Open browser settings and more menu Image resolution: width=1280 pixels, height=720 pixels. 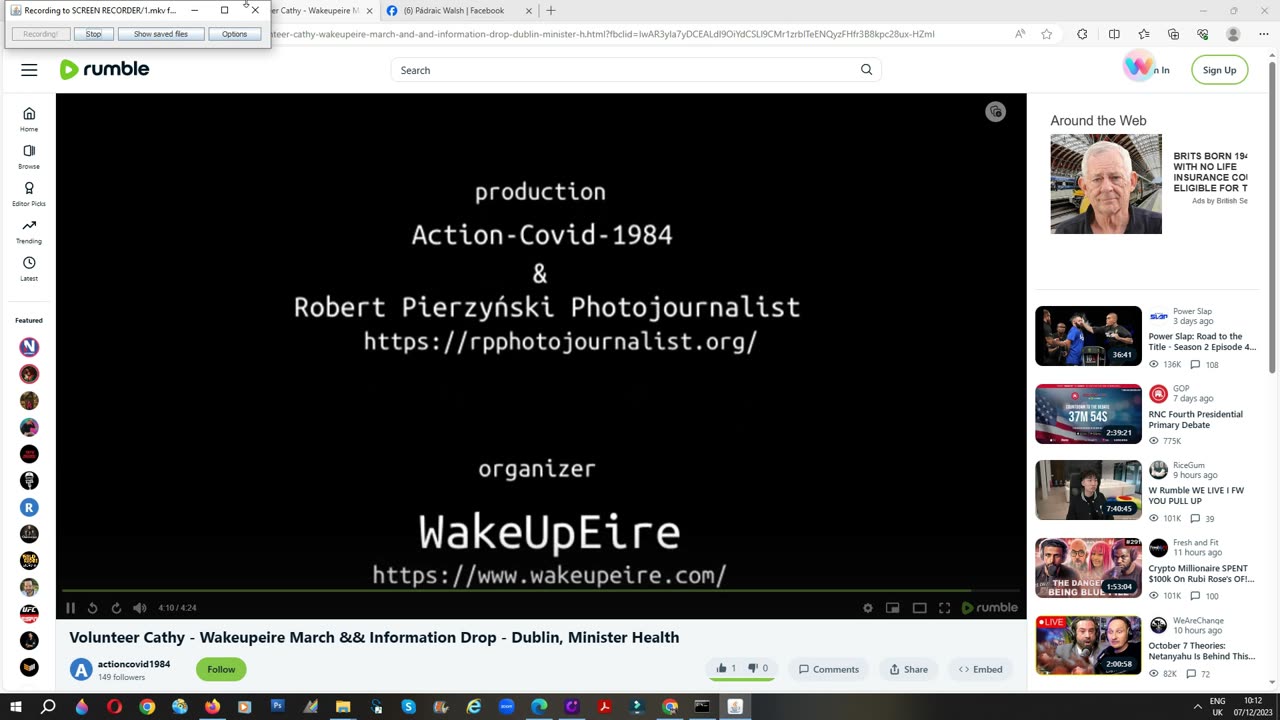1262,34
